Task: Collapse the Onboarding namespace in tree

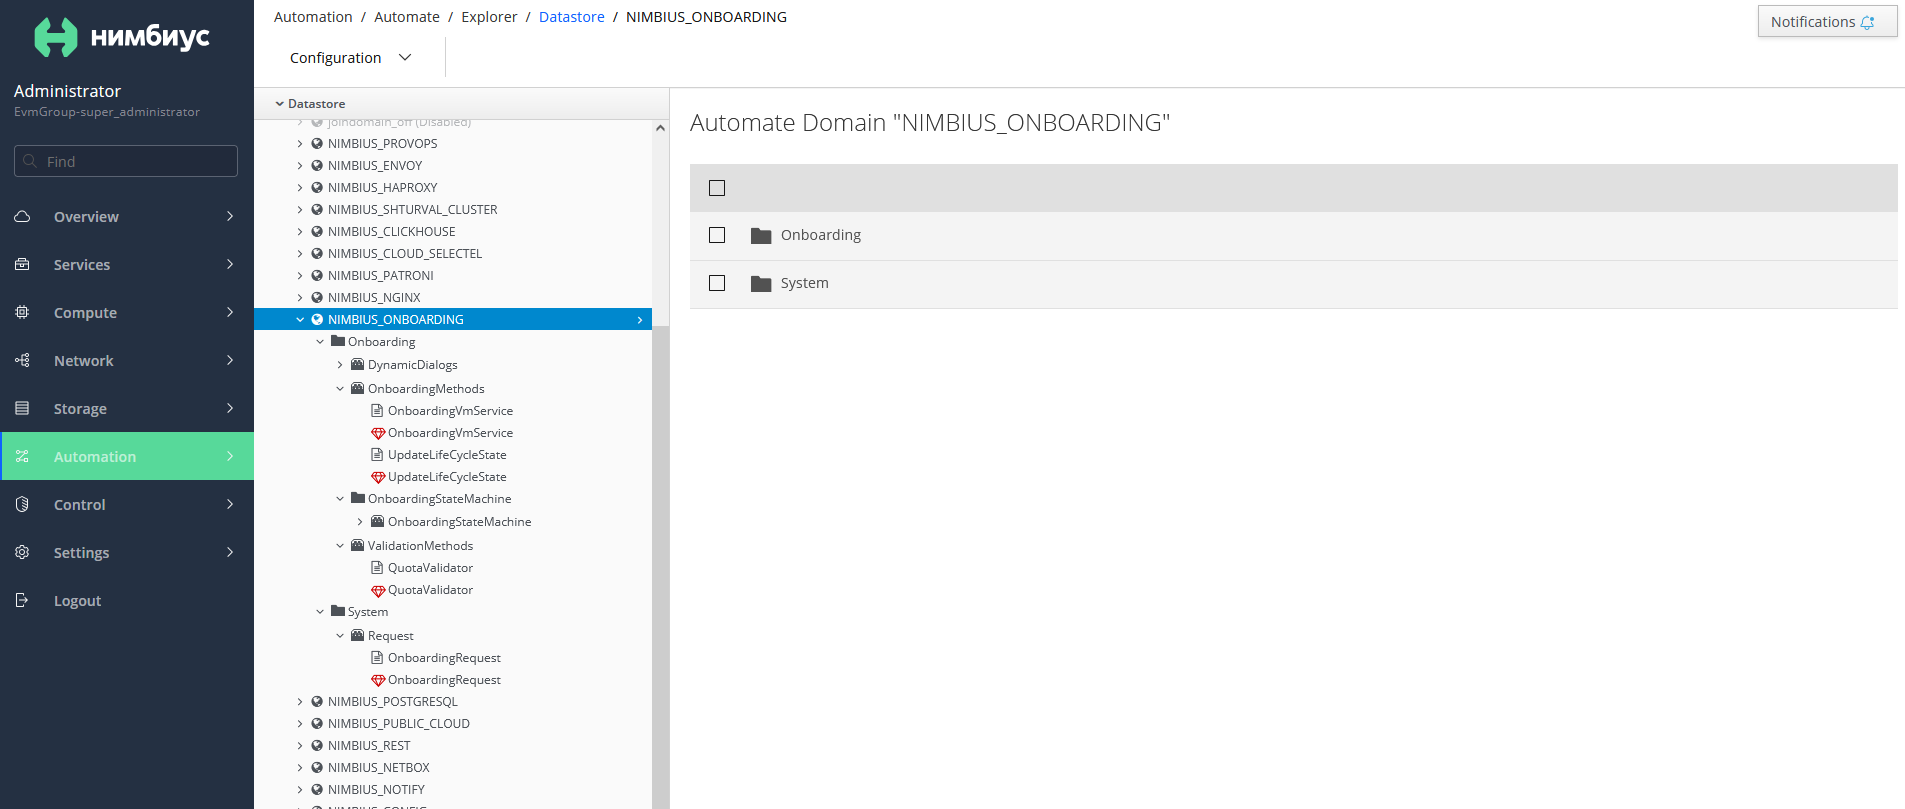Action: (x=320, y=342)
